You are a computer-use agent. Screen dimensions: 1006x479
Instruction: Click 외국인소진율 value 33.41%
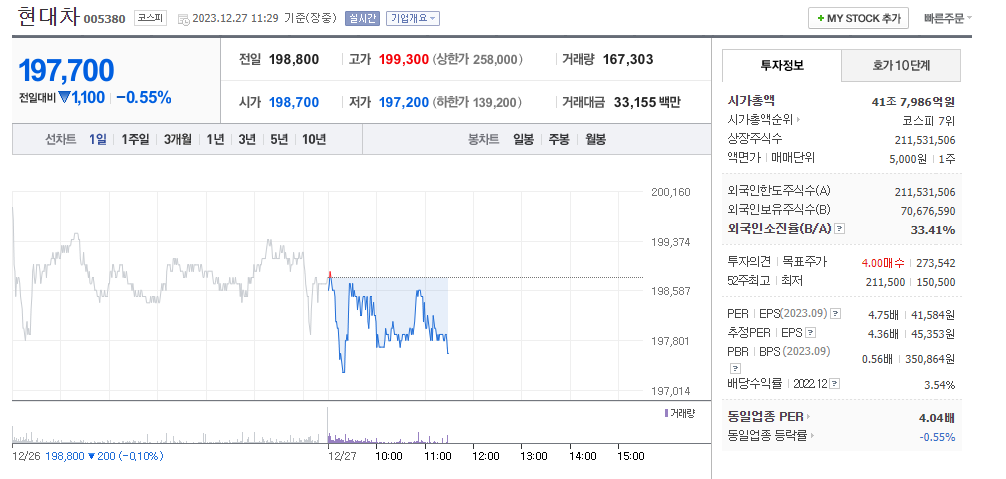pyautogui.click(x=933, y=230)
